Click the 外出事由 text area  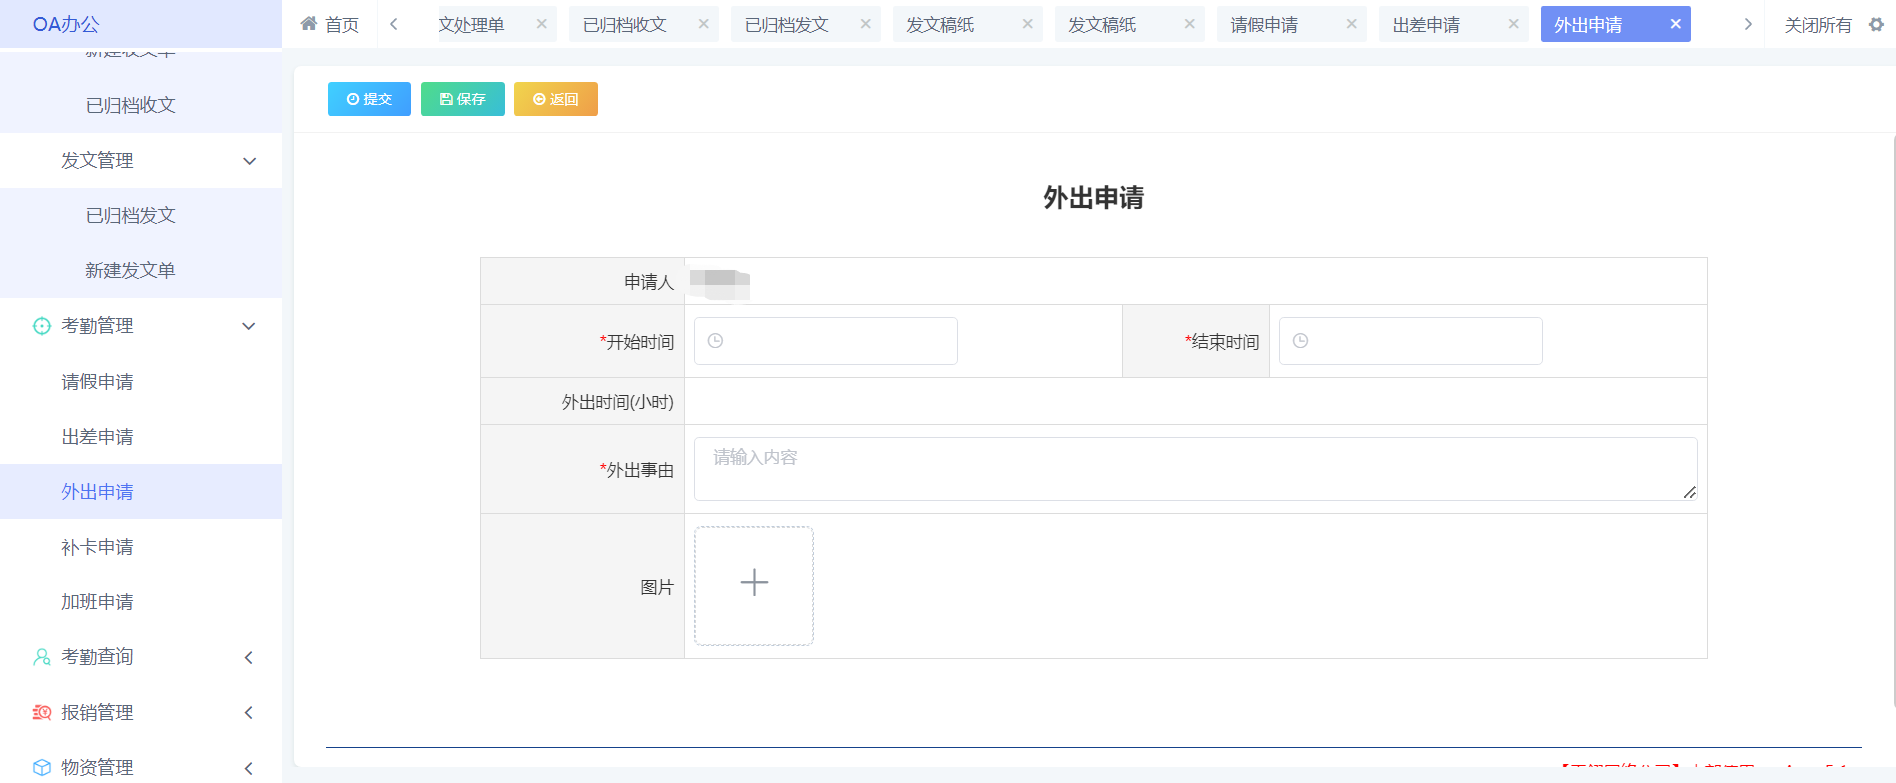[x=1194, y=469]
